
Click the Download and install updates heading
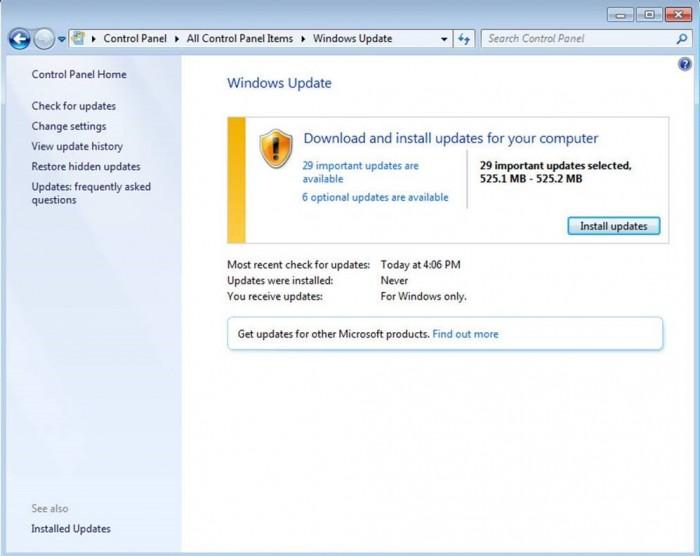[450, 138]
